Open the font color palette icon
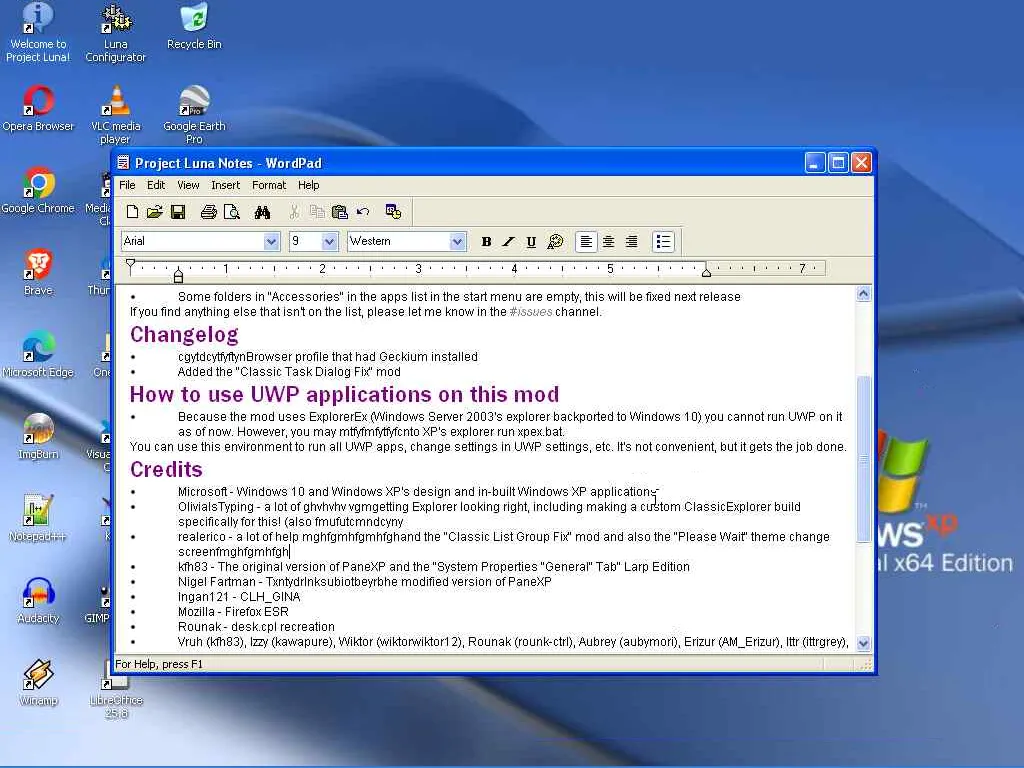The height and width of the screenshot is (768, 1024). pos(555,242)
